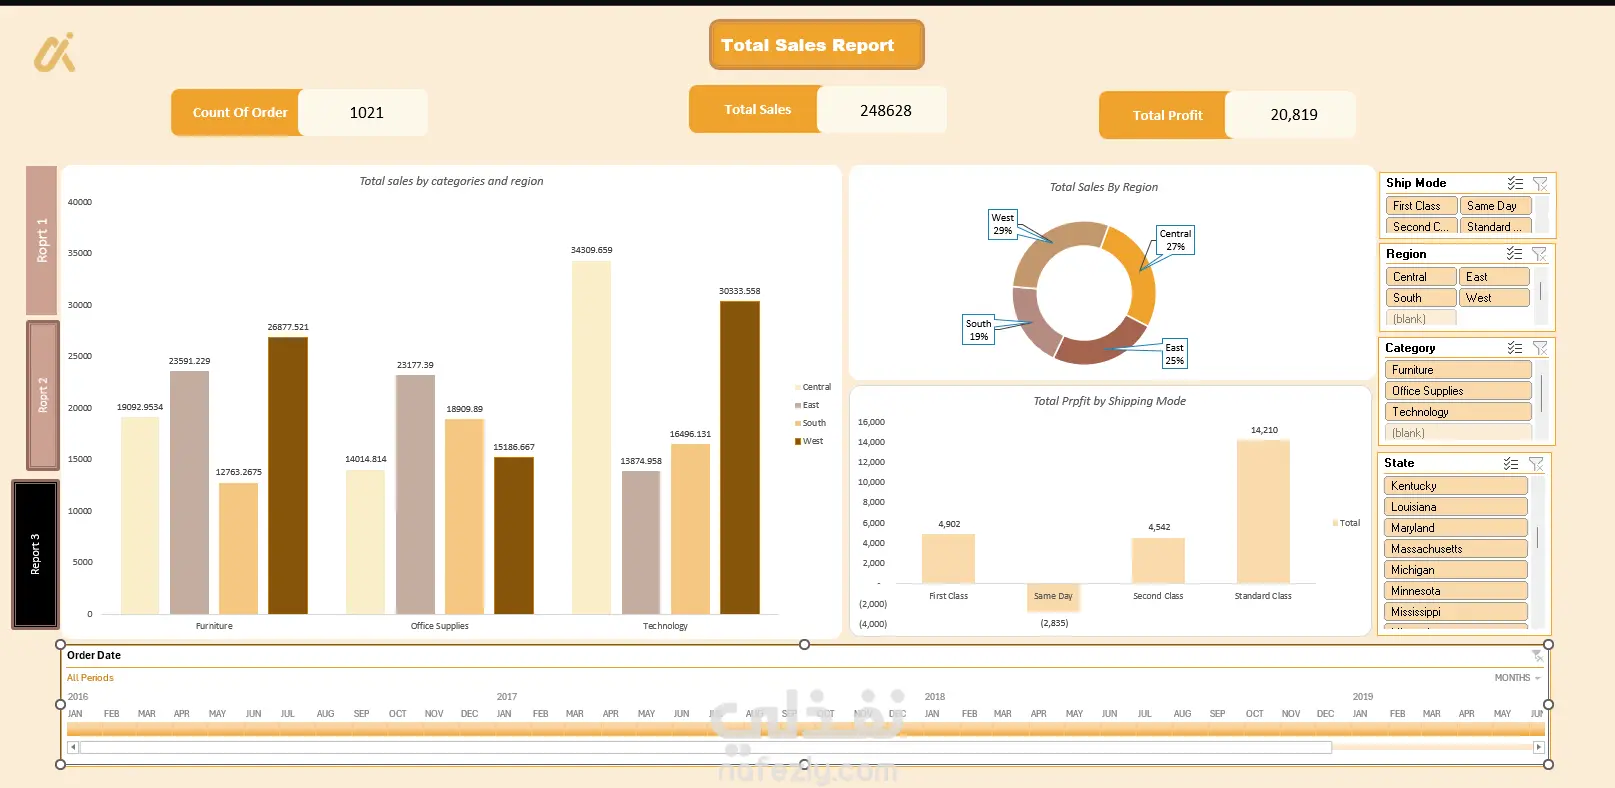
Task: Select Louisiana in State slicer
Action: 1456,507
